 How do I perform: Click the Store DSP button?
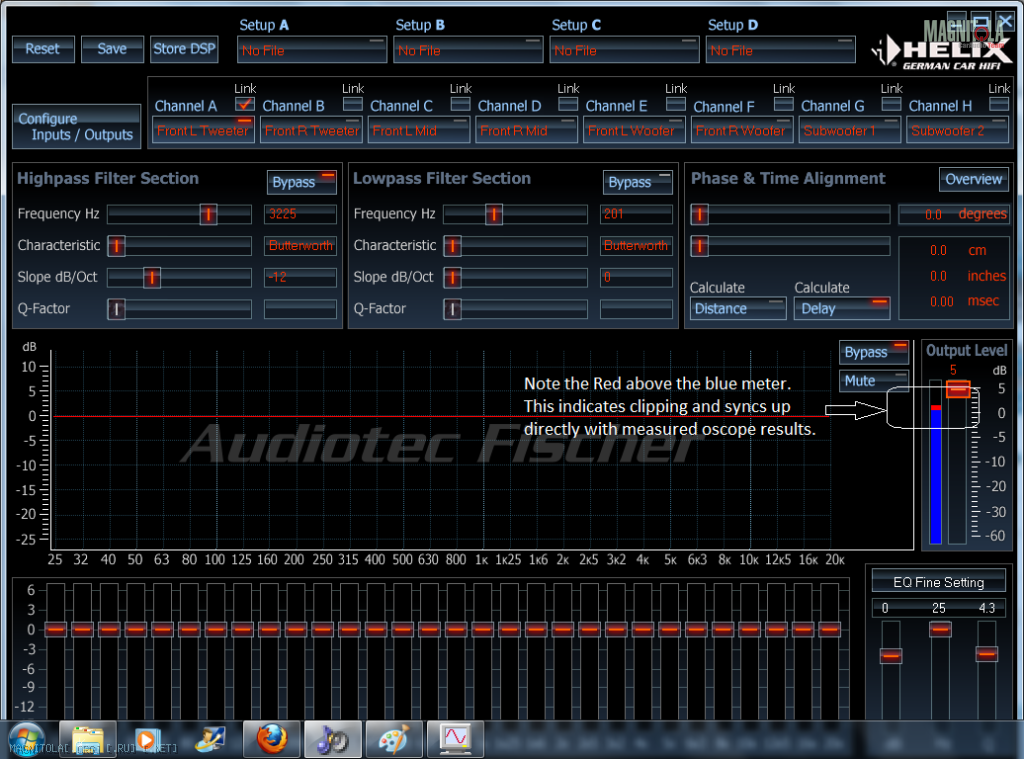(x=184, y=49)
